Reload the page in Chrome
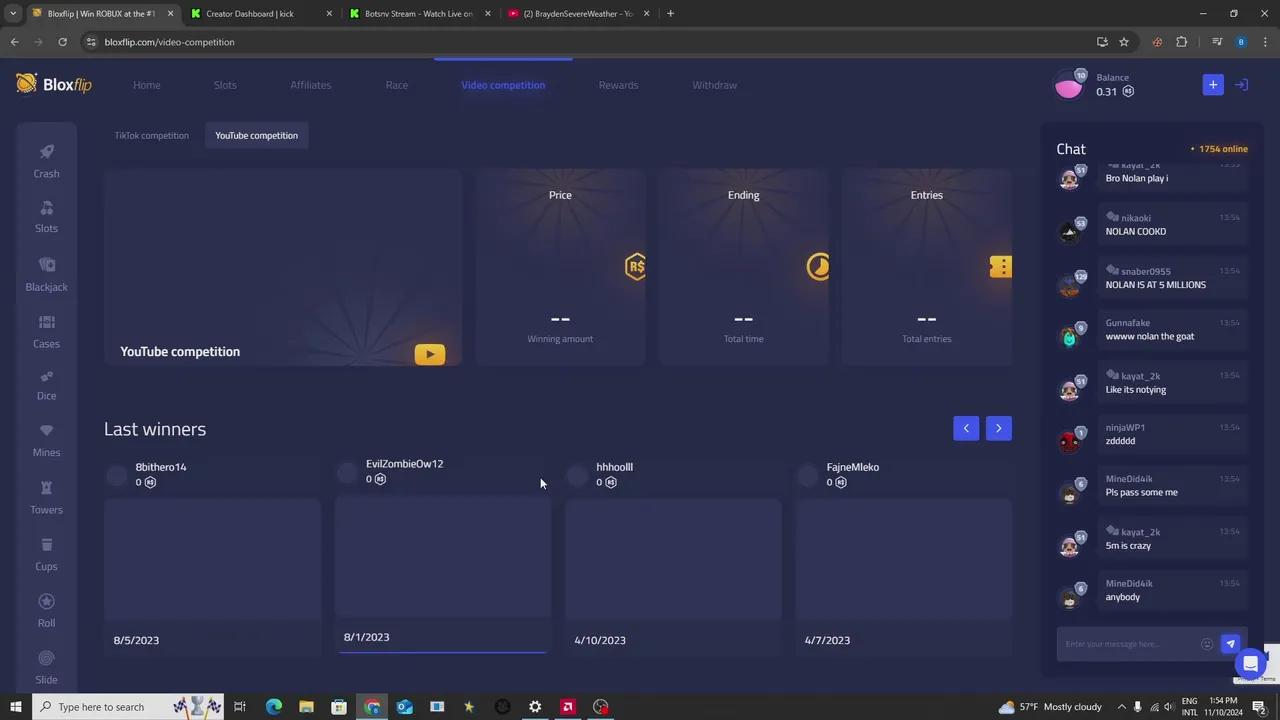This screenshot has height=720, width=1280. [62, 42]
